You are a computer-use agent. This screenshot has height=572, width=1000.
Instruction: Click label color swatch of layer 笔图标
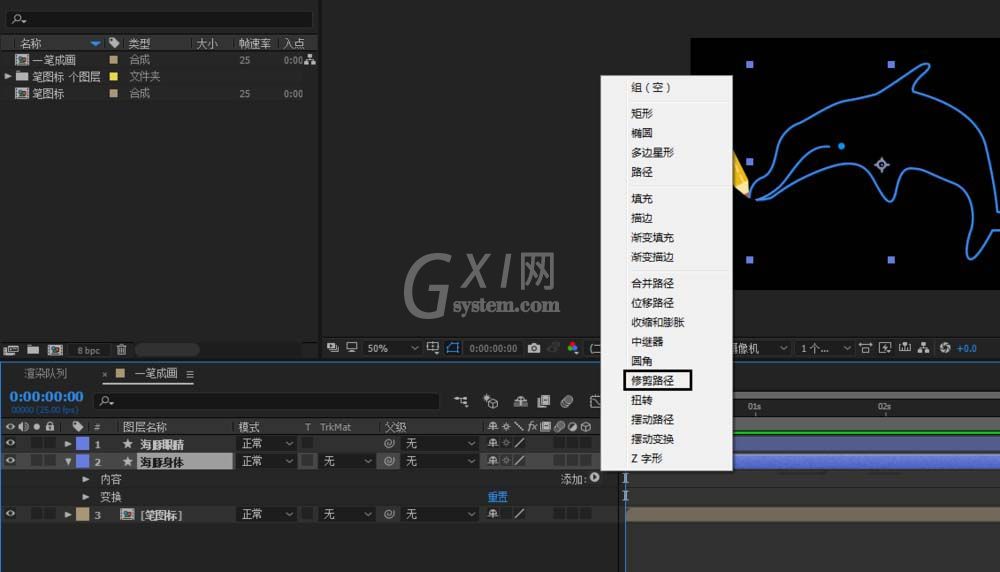82,514
